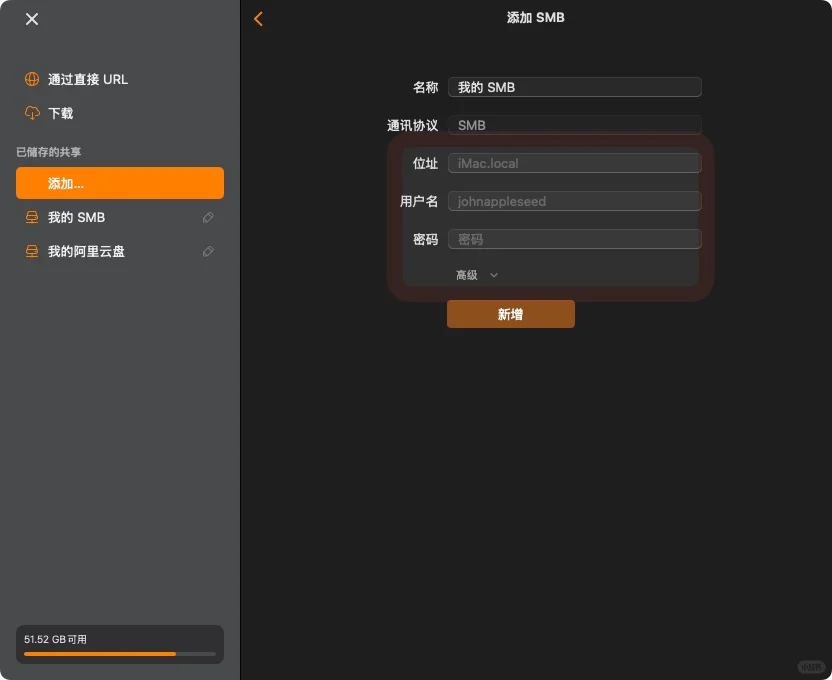Click the chevron next to 高级
The width and height of the screenshot is (832, 680).
[x=492, y=274]
